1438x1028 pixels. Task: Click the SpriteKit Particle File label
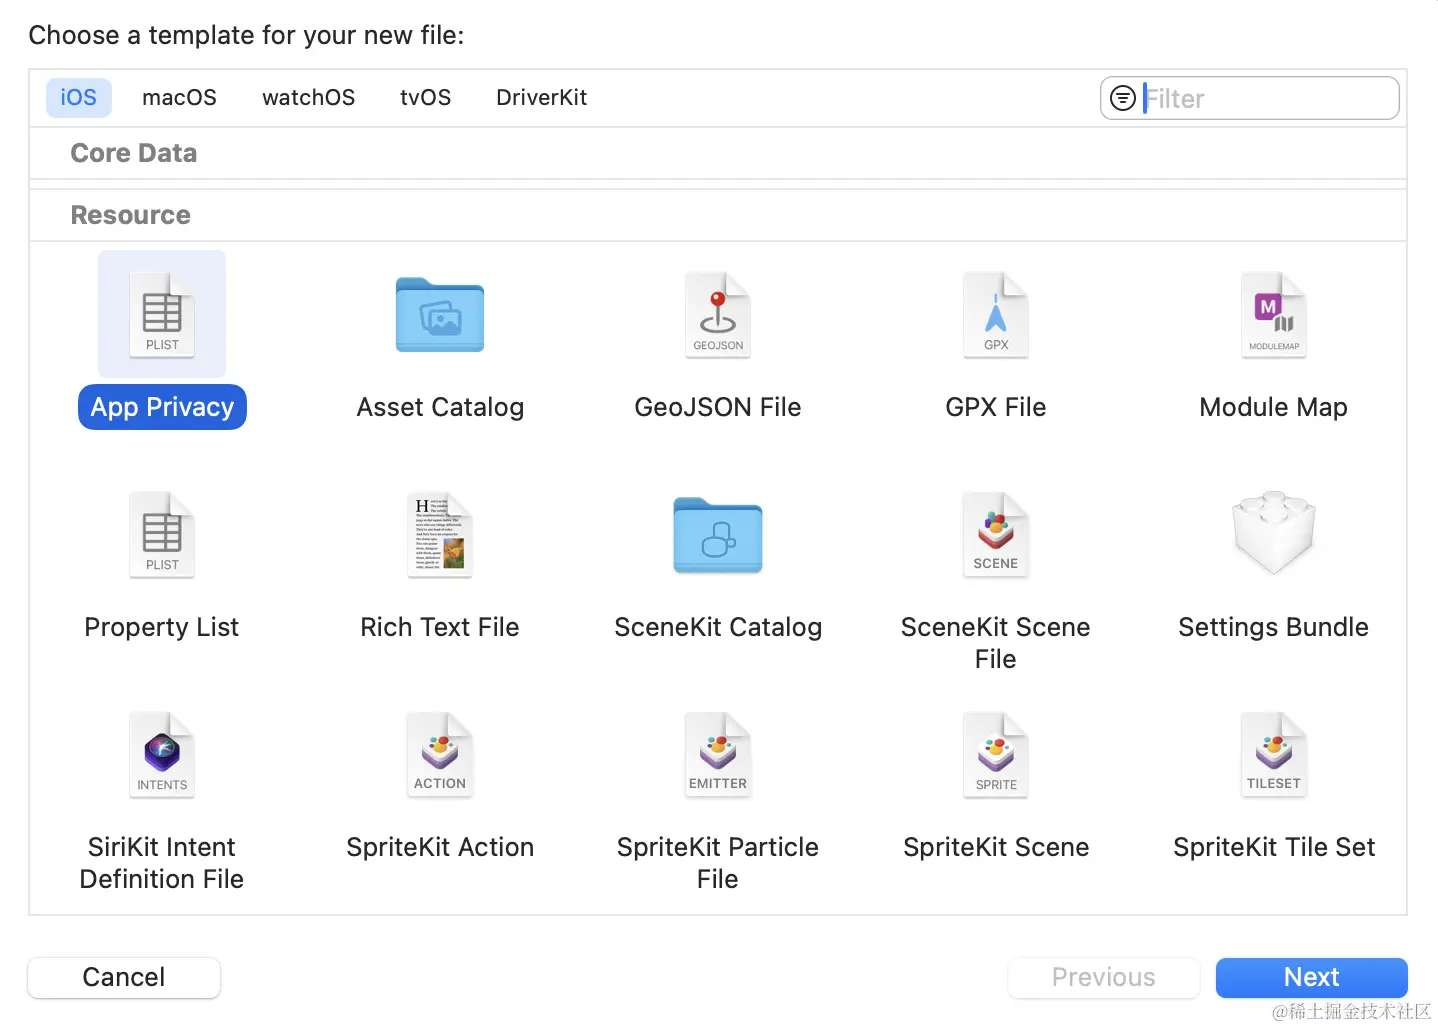(x=718, y=863)
